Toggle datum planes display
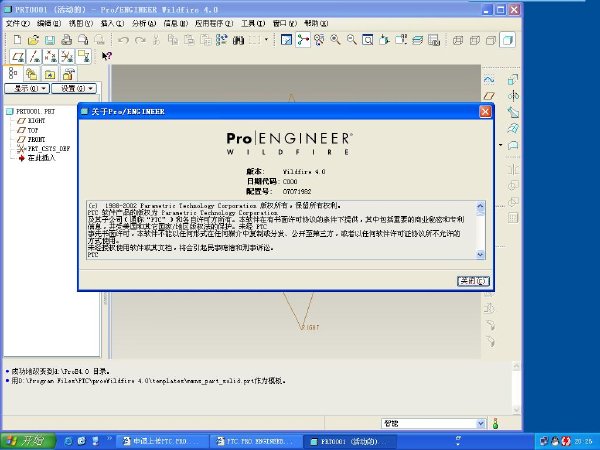Image resolution: width=600 pixels, height=450 pixels. 18,57
